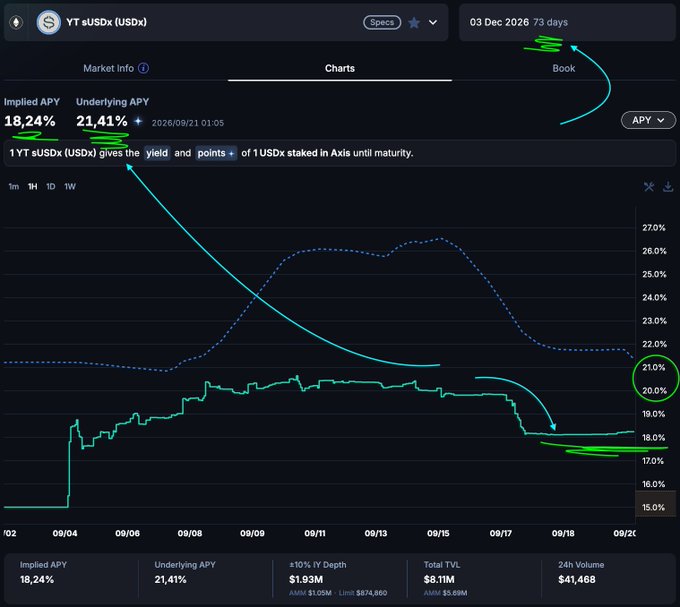Click the sUSDx token logo
The height and width of the screenshot is (607, 680).
point(49,22)
